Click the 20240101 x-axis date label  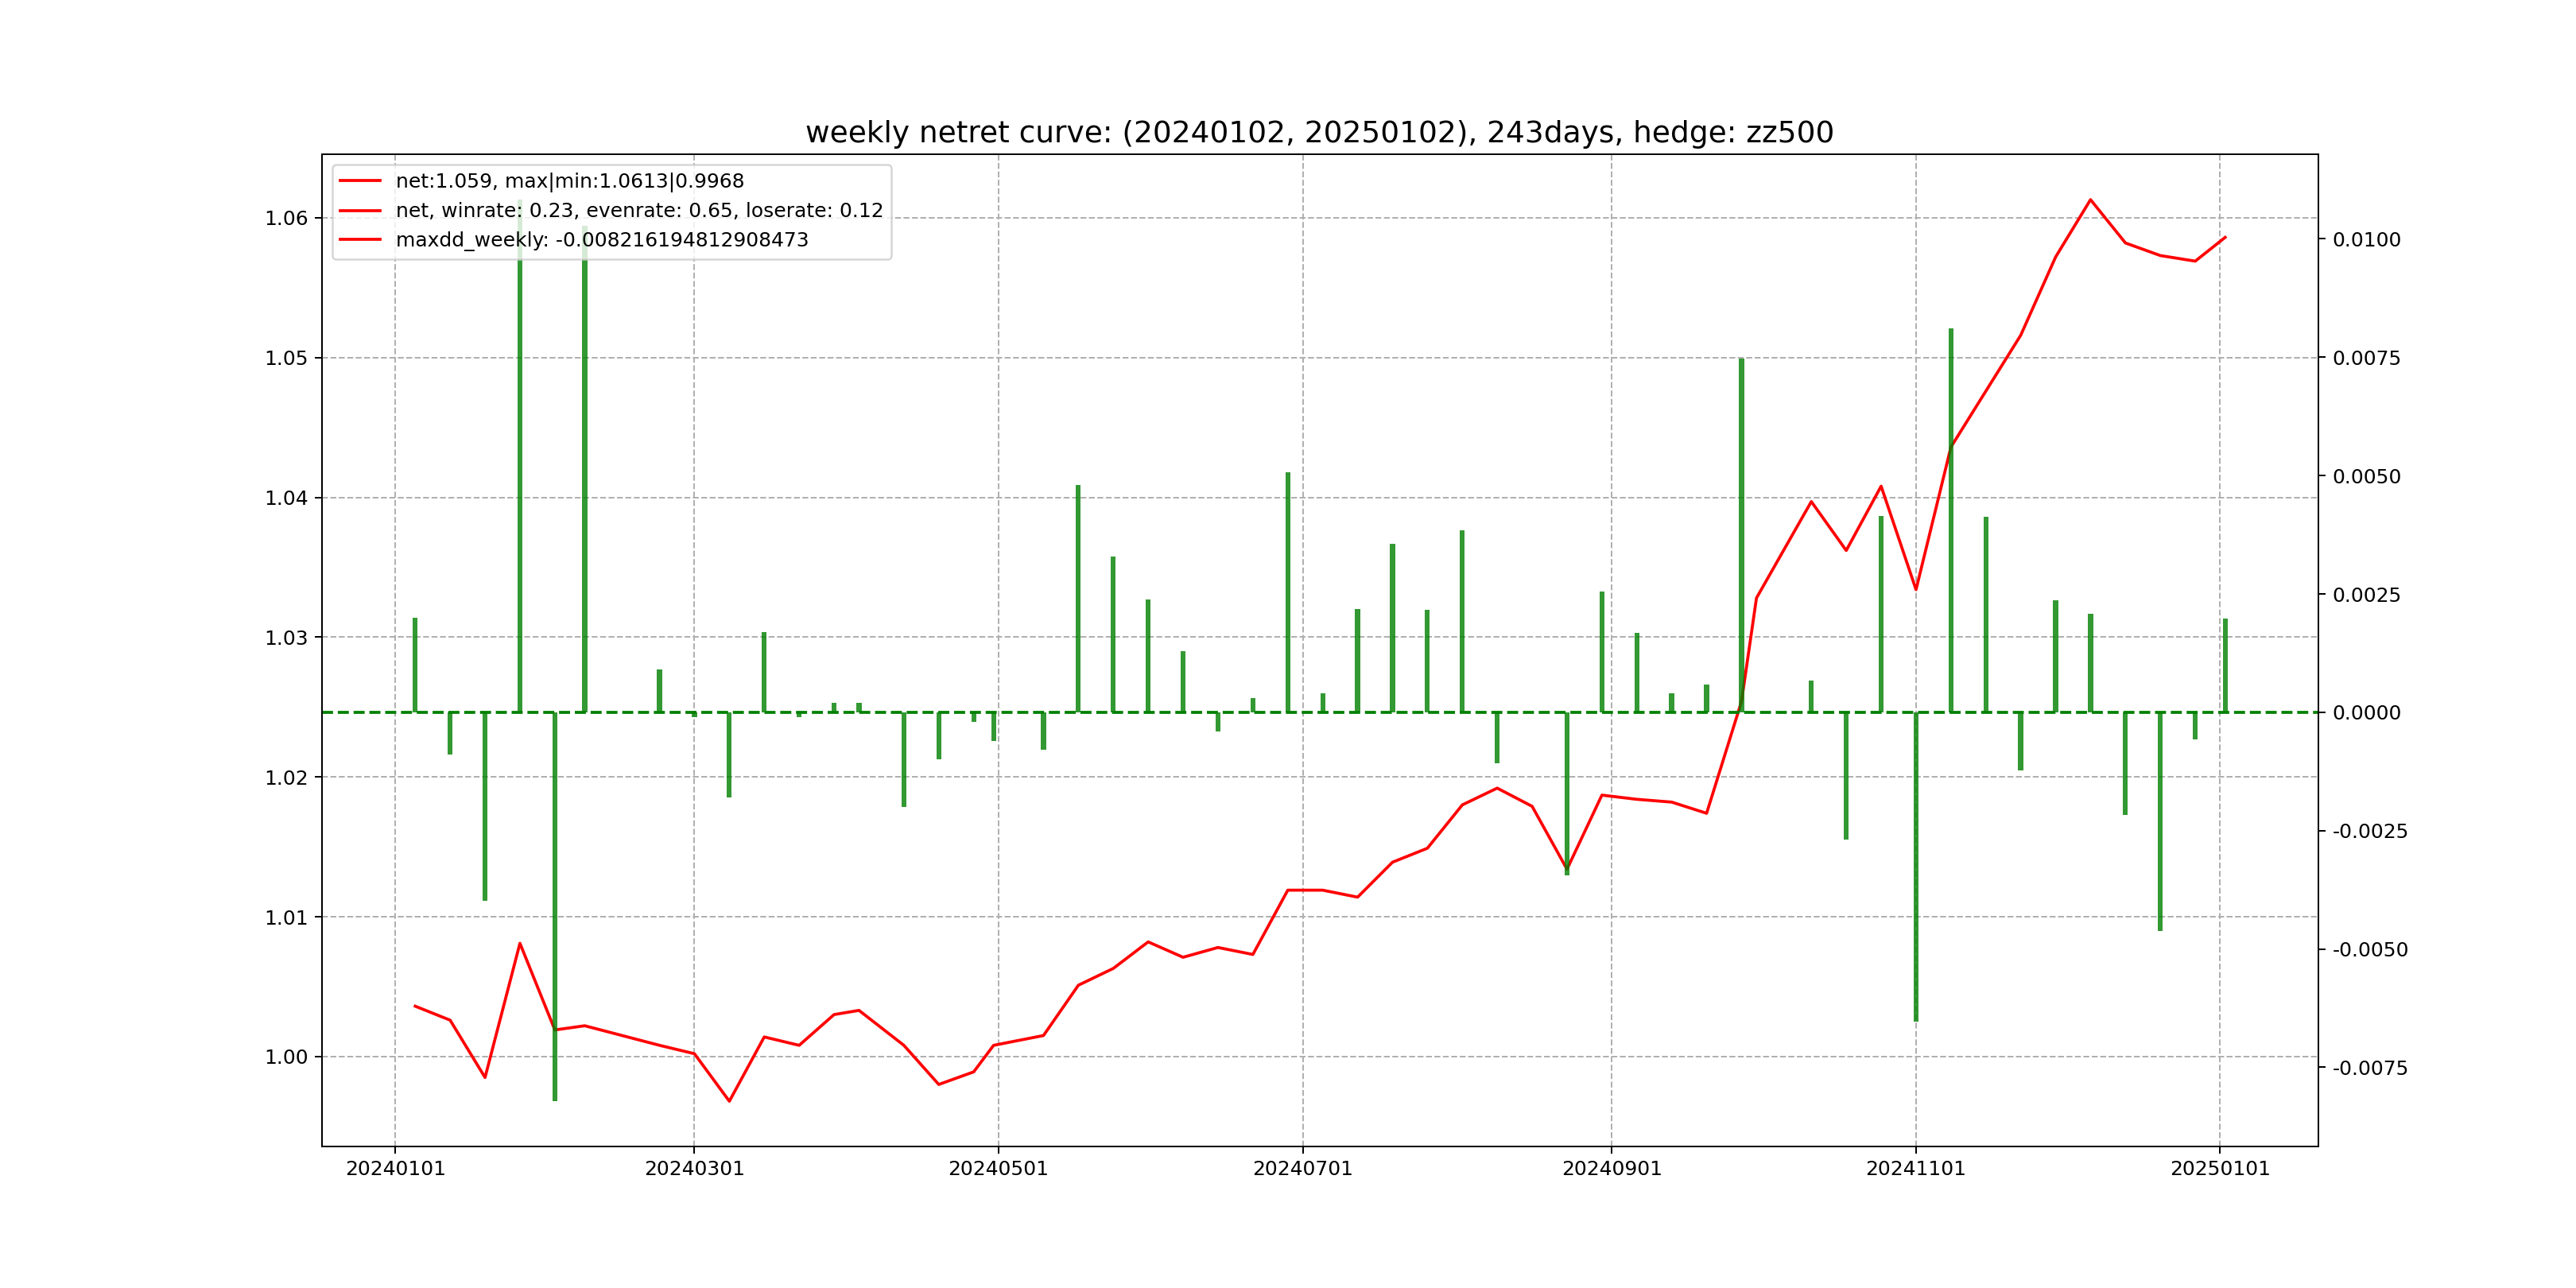click(x=395, y=1169)
